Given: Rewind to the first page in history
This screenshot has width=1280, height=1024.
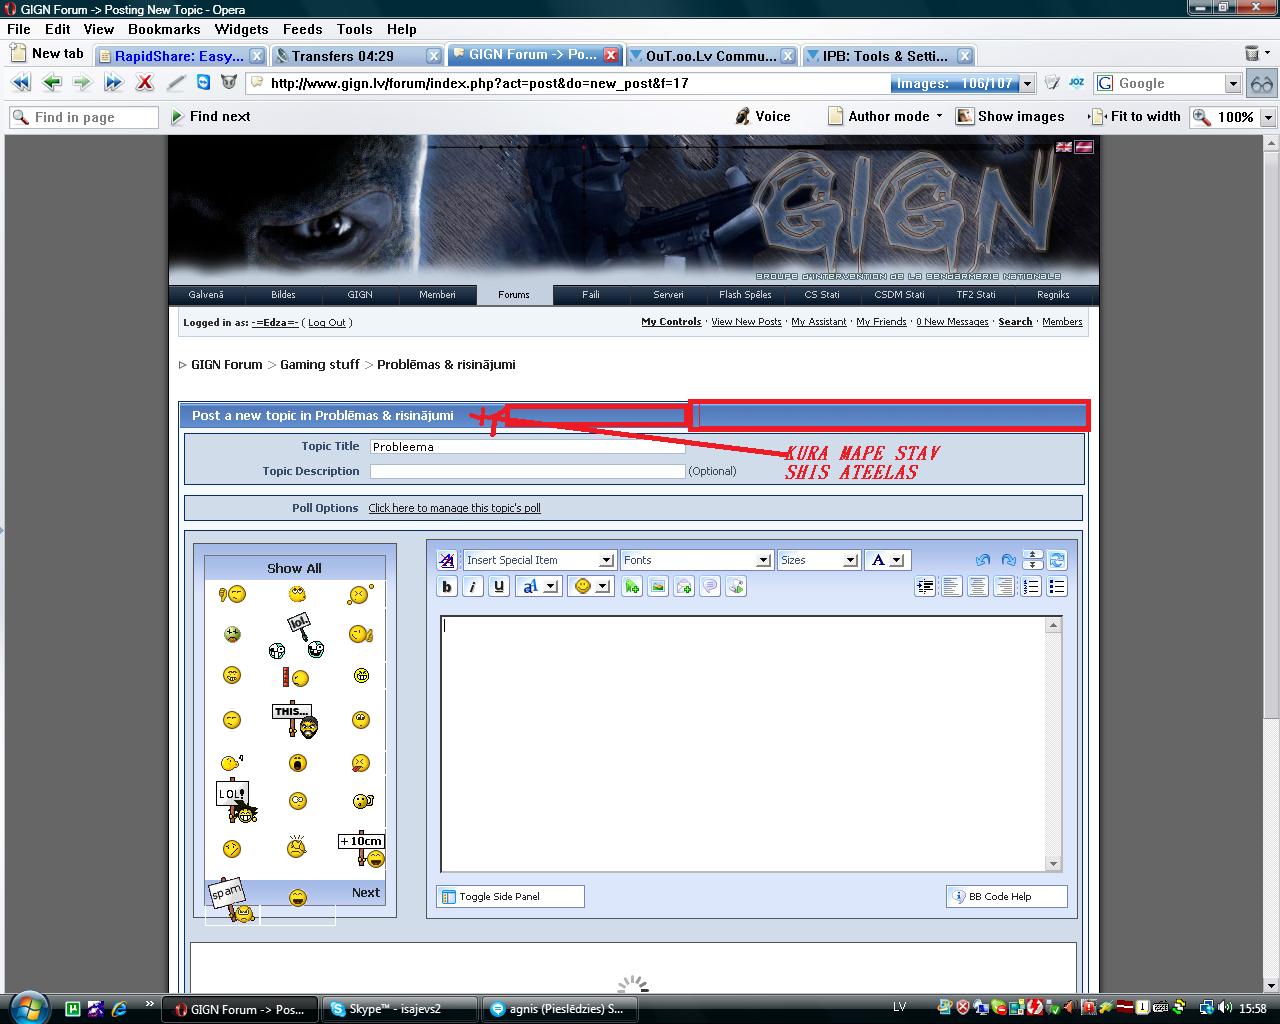Looking at the screenshot, I should (x=20, y=83).
